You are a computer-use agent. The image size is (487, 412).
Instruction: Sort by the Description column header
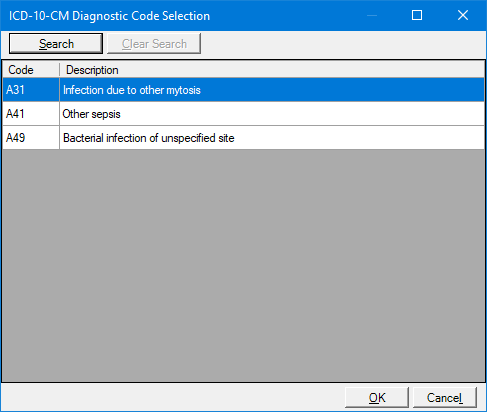pyautogui.click(x=272, y=70)
